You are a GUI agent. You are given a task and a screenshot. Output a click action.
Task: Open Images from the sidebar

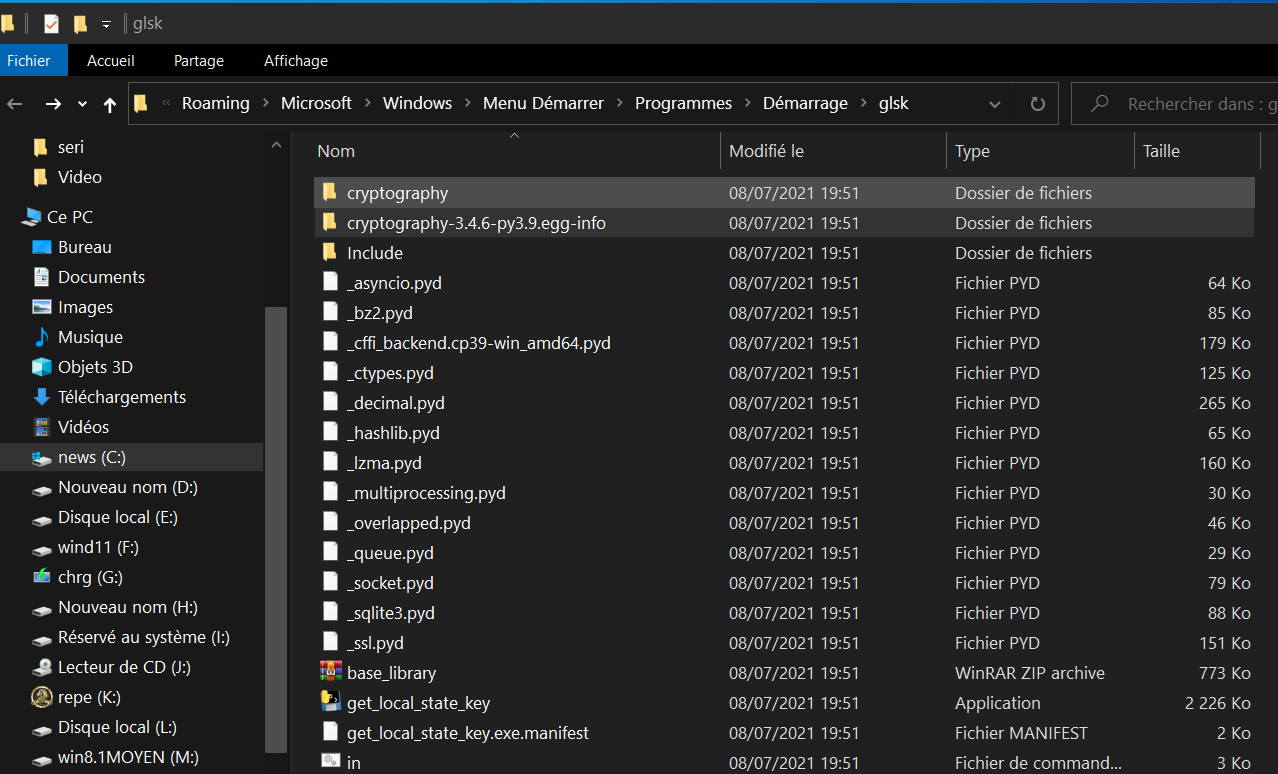coord(85,307)
